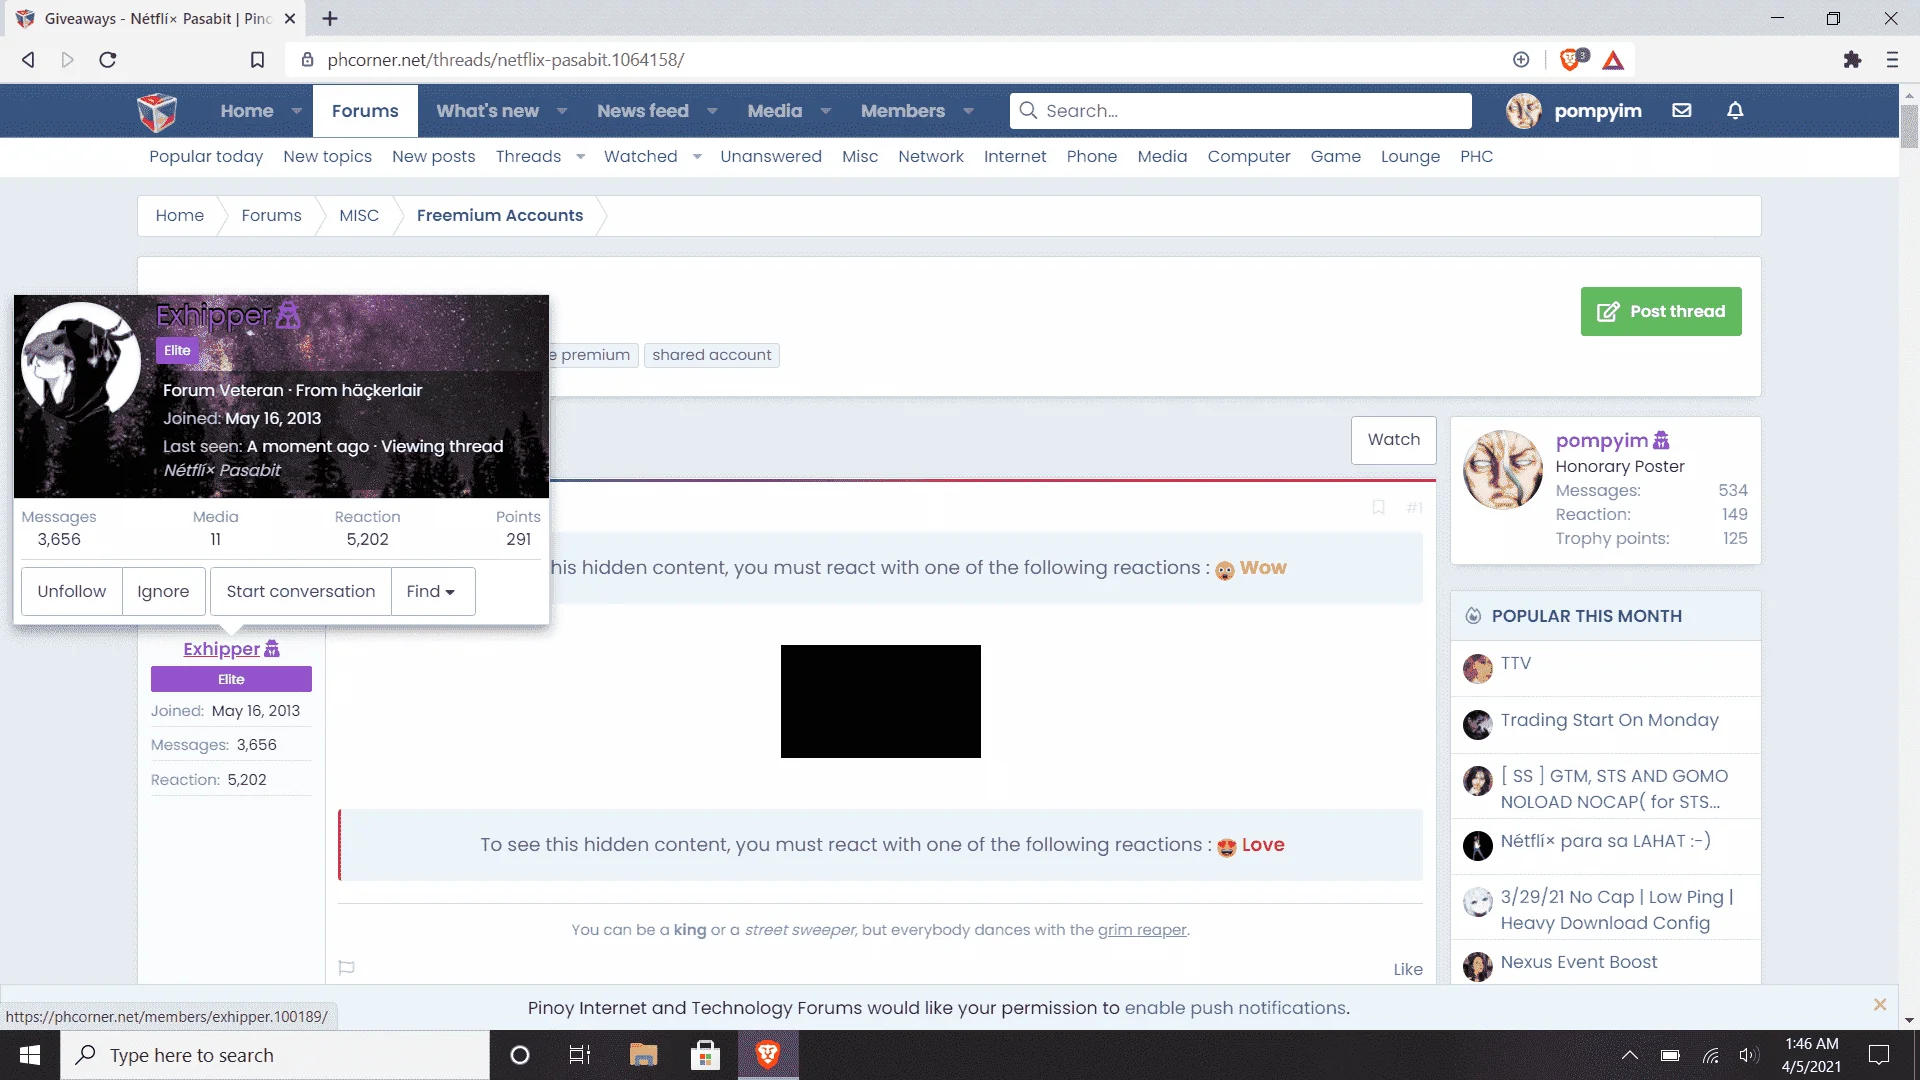The image size is (1920, 1080).
Task: Go to the Lounge section
Action: pyautogui.click(x=1410, y=156)
